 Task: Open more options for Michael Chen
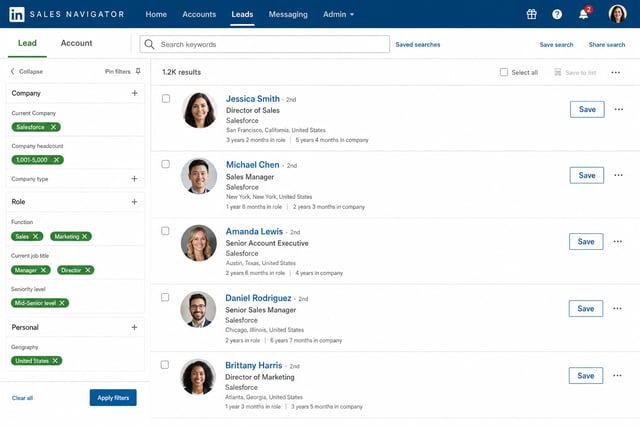(618, 175)
